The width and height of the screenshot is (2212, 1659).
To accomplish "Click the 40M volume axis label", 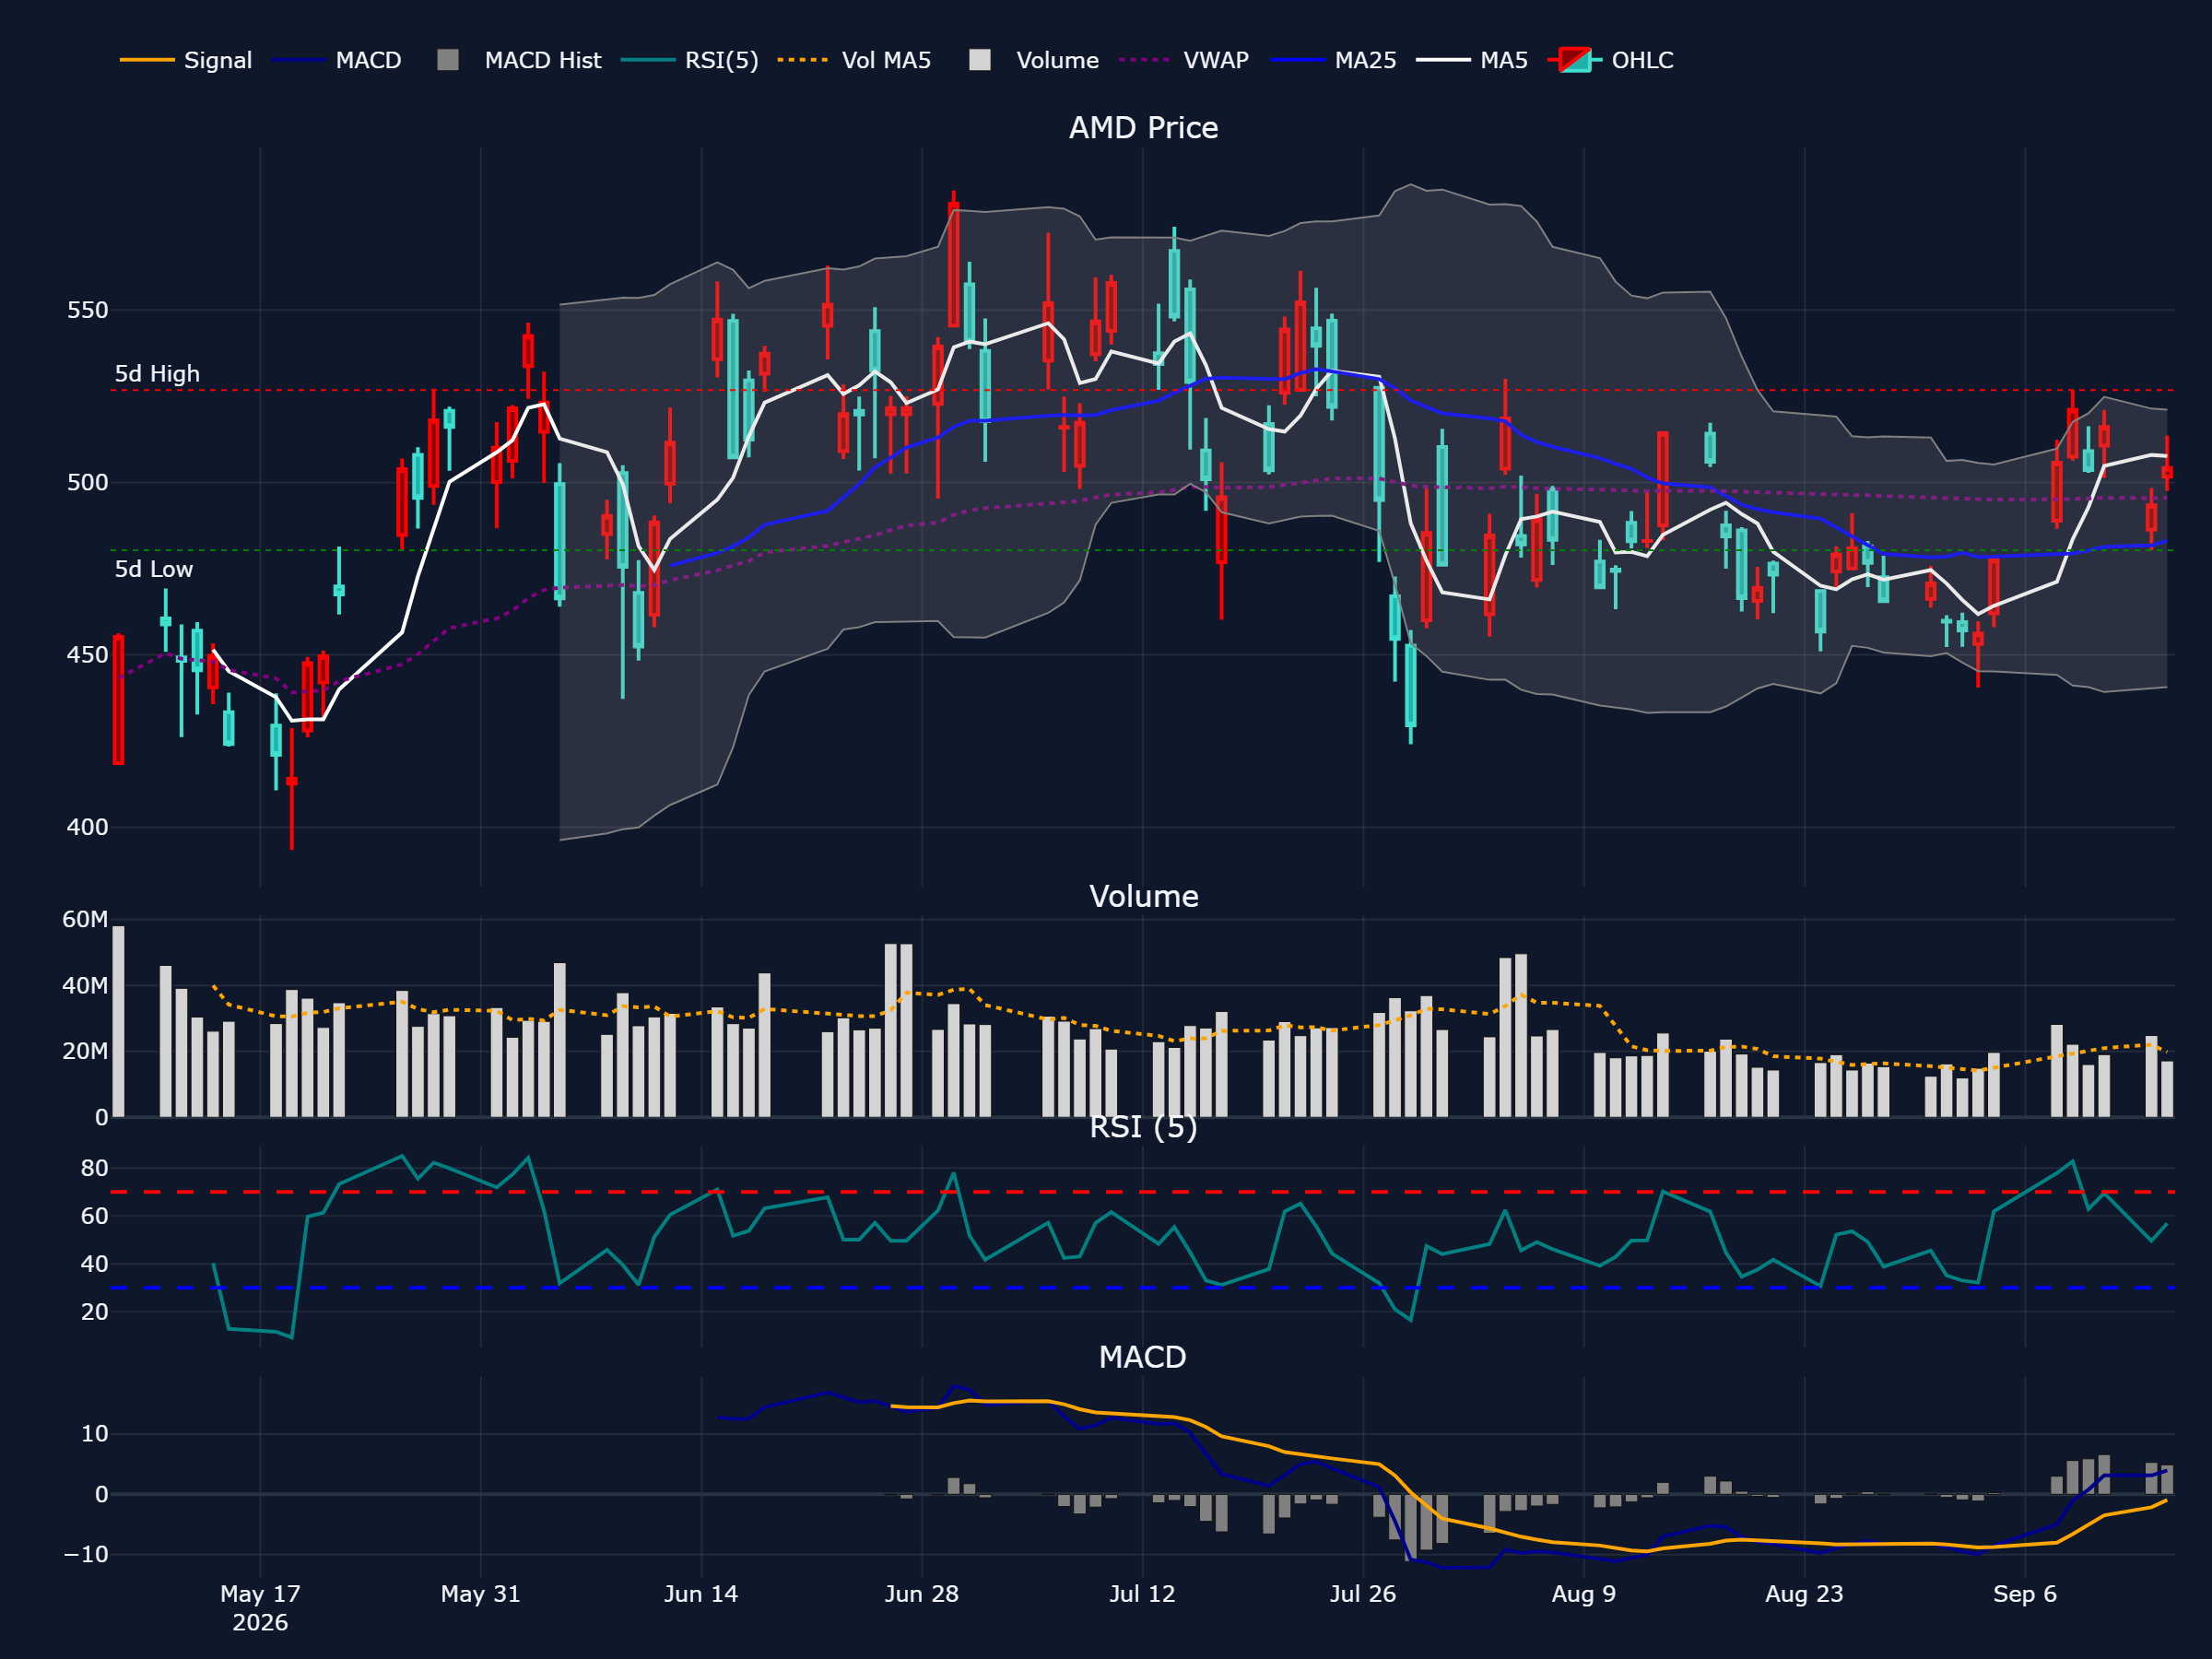I will tap(85, 985).
